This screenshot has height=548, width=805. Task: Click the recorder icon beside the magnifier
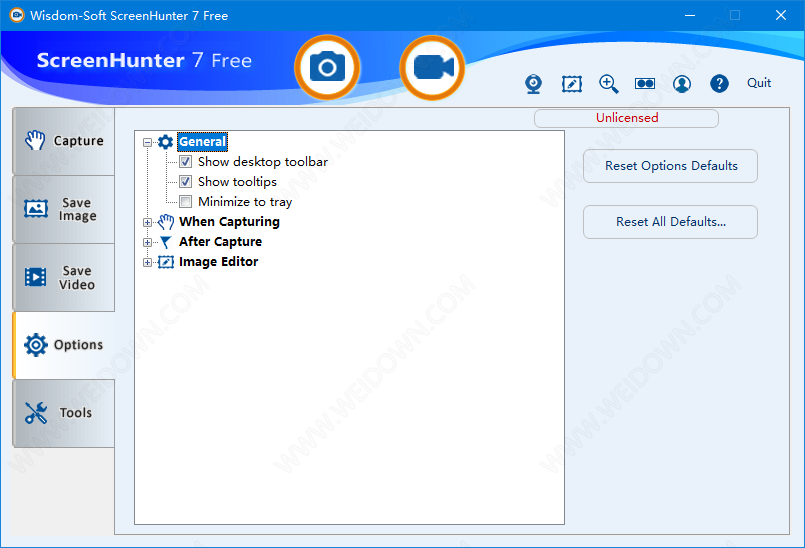click(x=645, y=84)
